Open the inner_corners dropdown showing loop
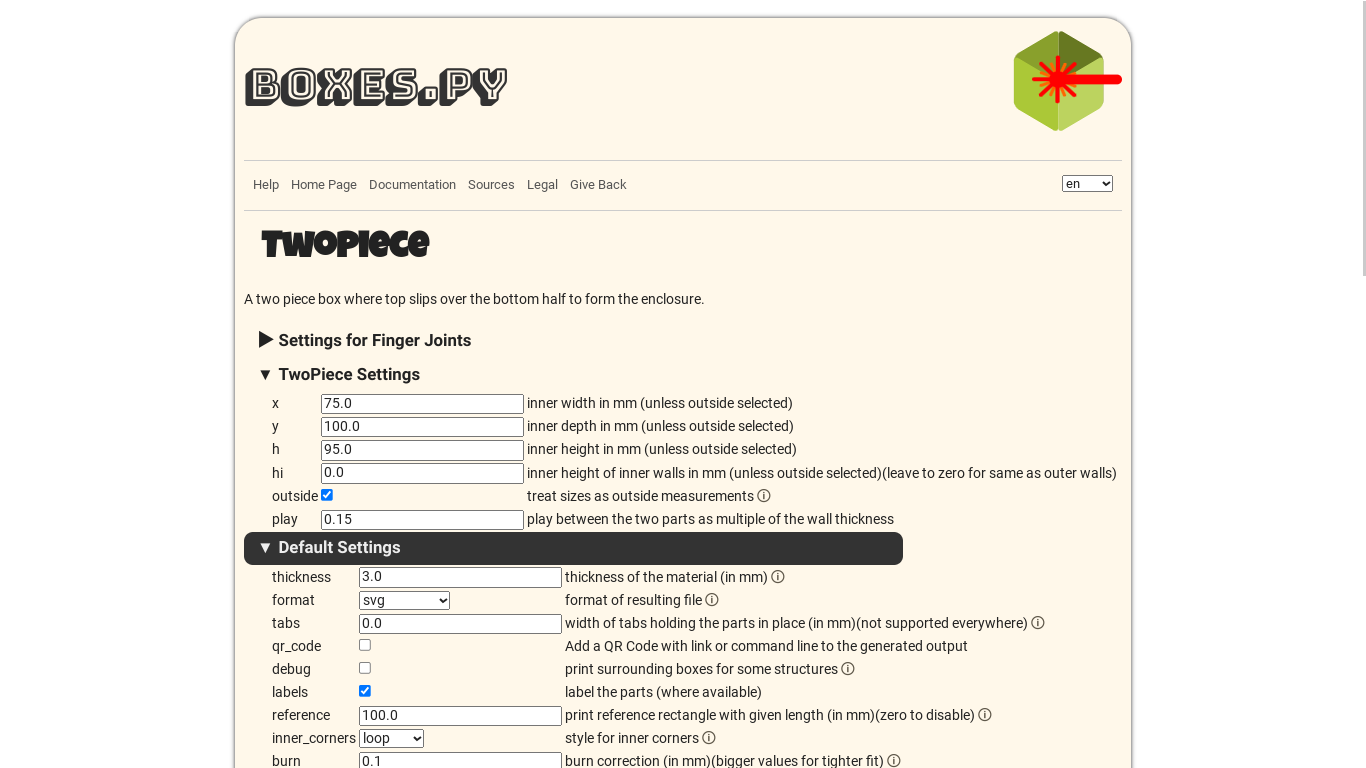1366x768 pixels. 391,738
